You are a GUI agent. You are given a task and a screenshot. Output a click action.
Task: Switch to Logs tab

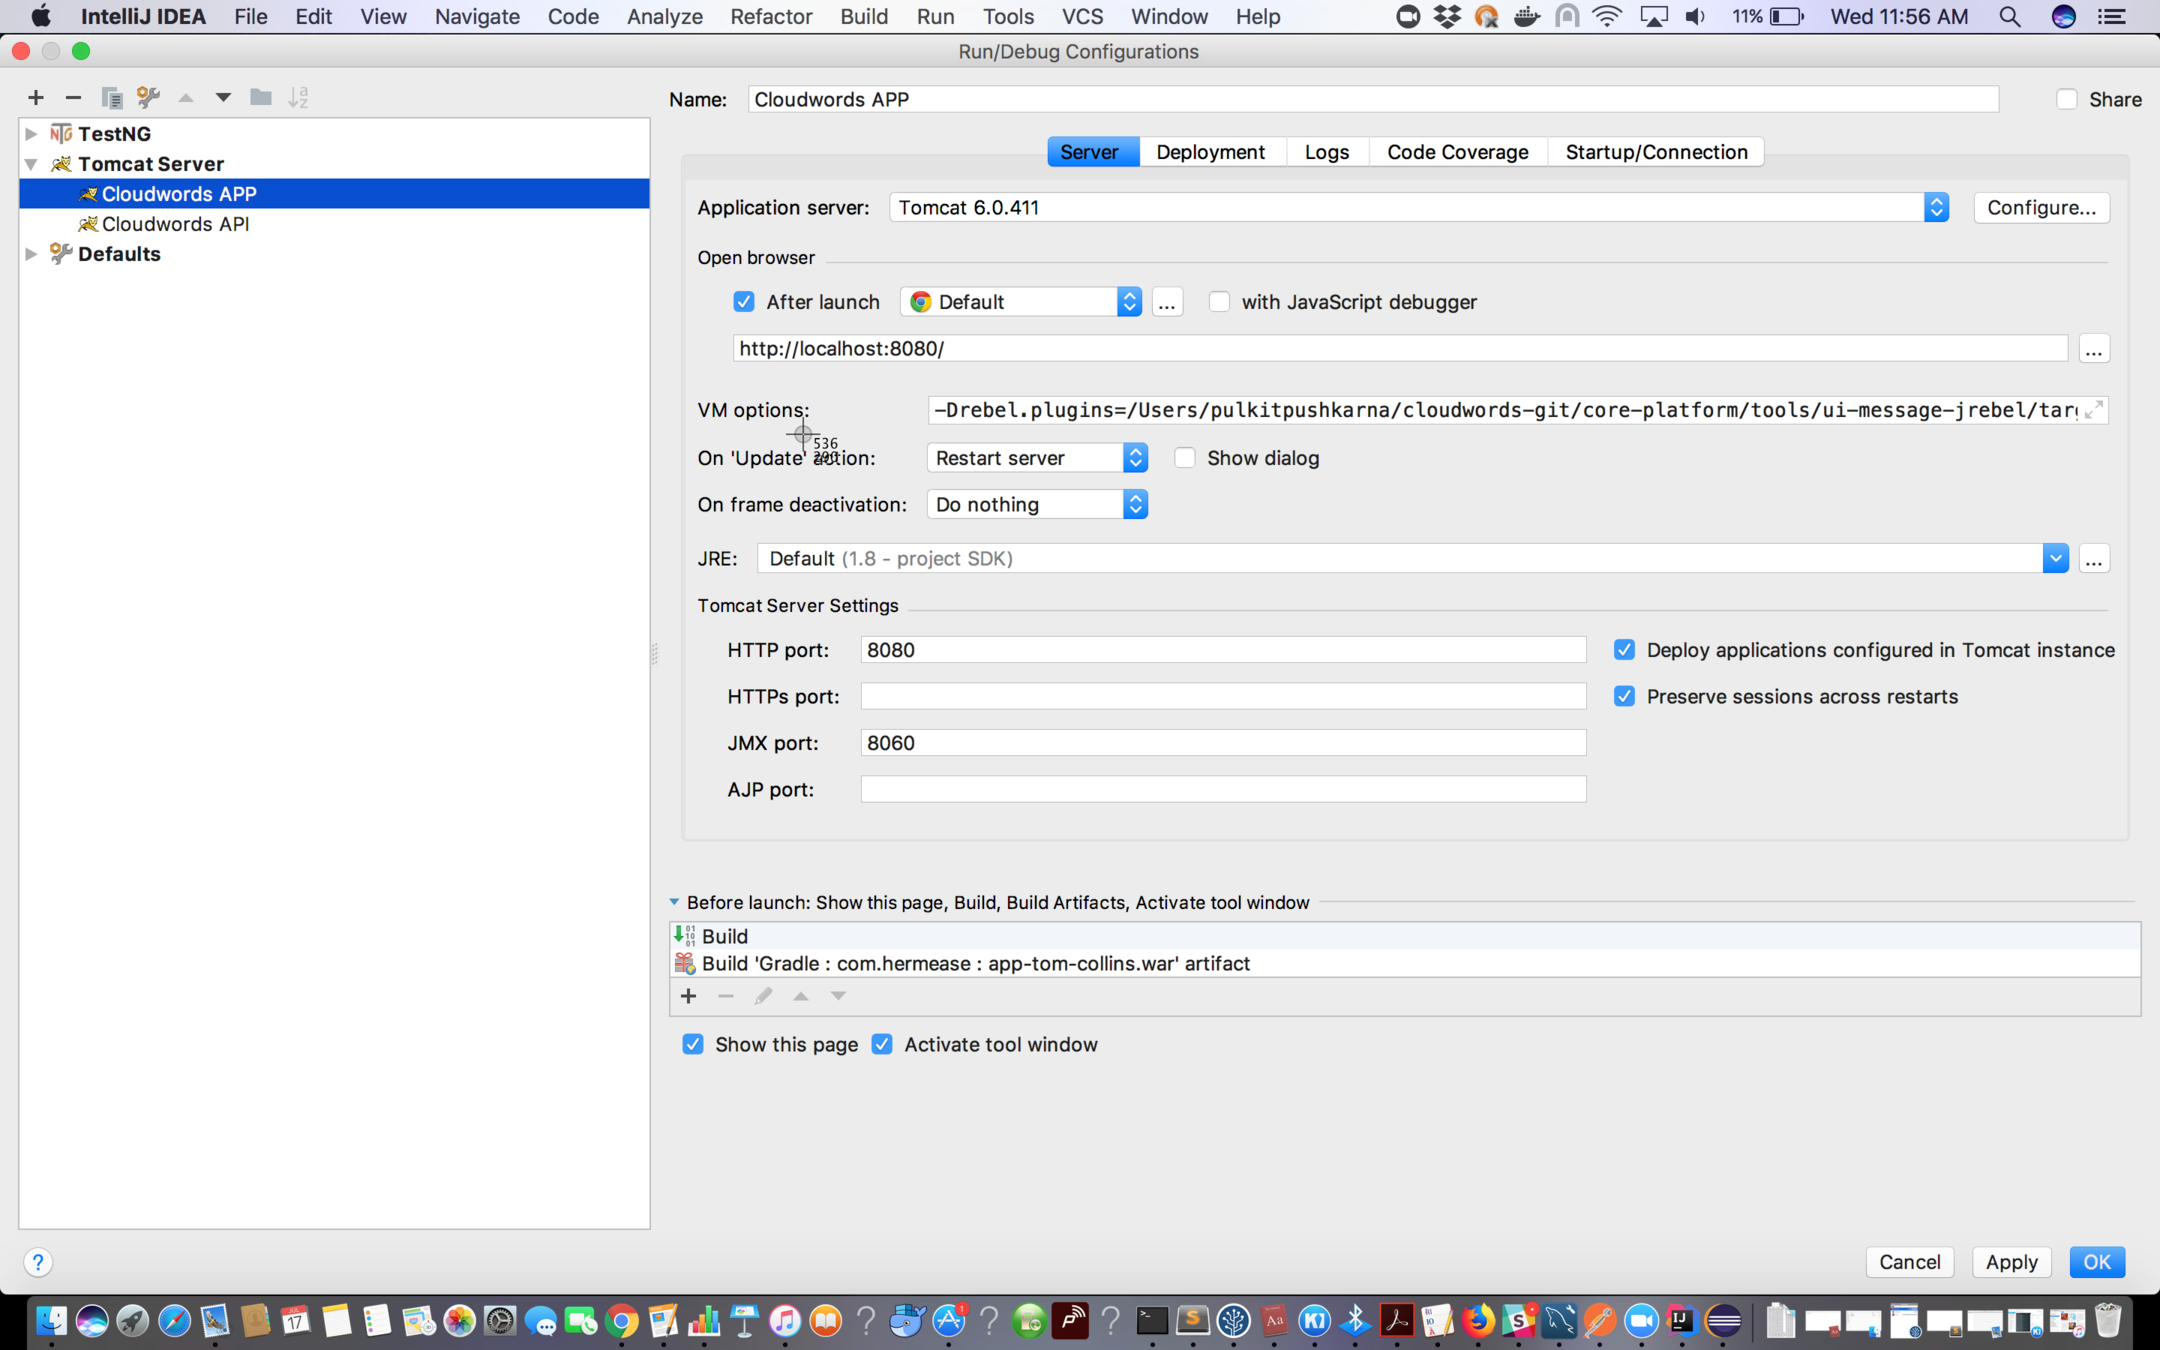point(1327,152)
